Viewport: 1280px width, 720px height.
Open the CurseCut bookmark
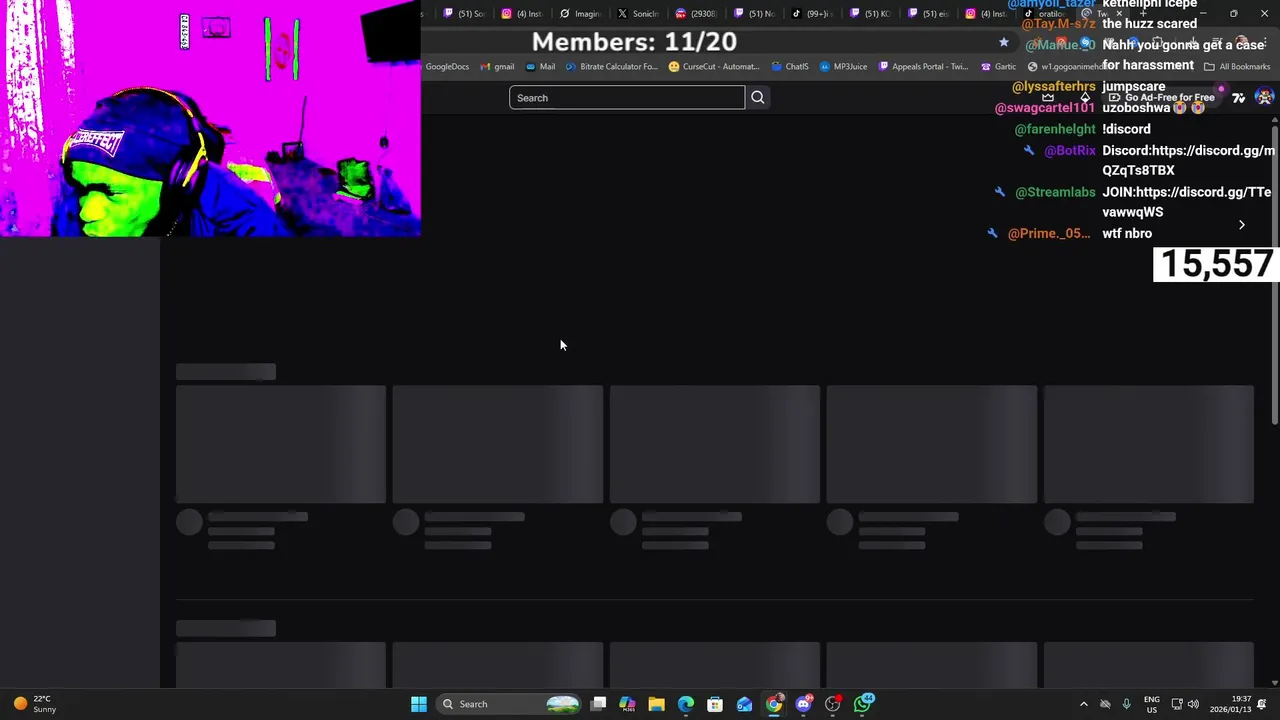pos(714,67)
